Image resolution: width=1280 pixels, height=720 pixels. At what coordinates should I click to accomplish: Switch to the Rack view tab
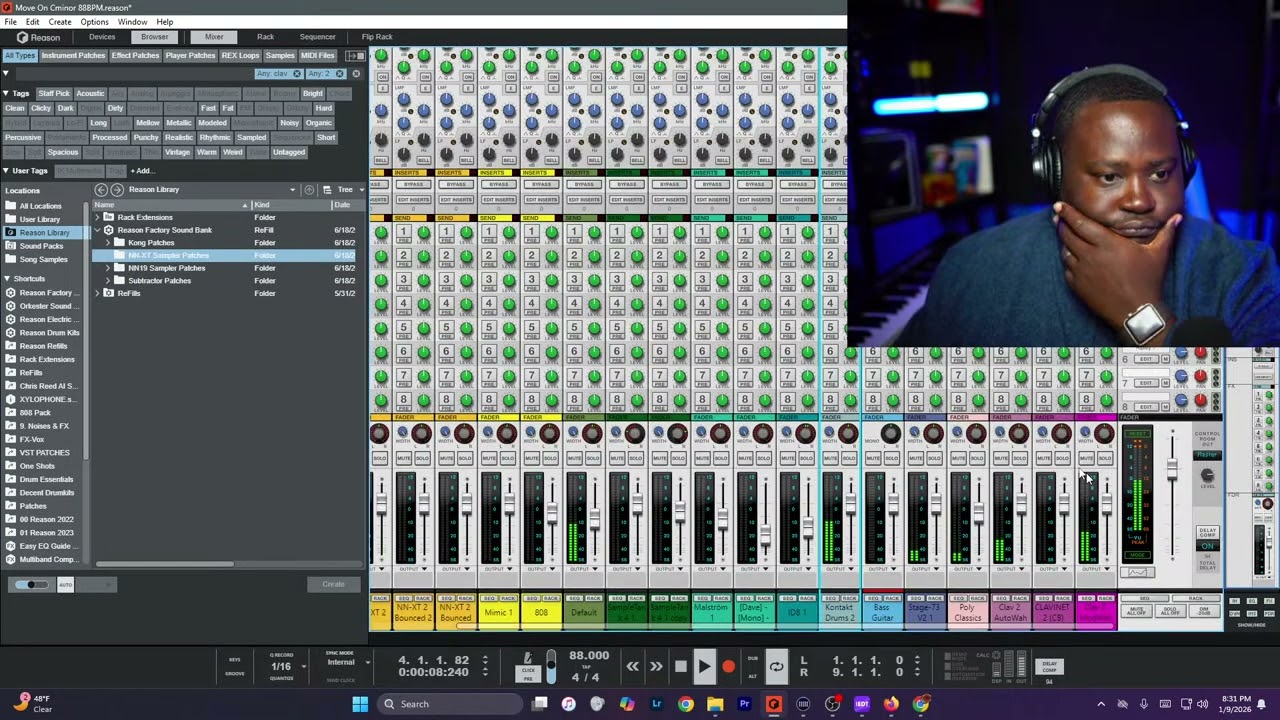[x=265, y=37]
